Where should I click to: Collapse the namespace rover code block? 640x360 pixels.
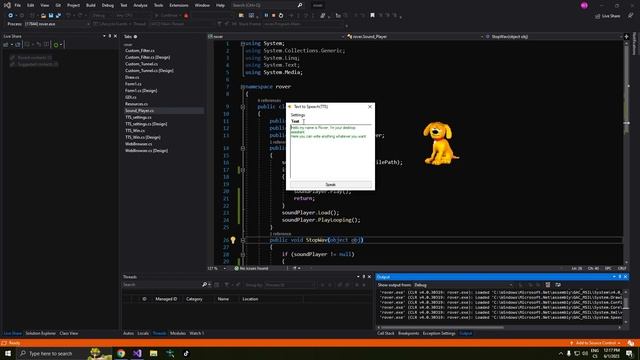[x=242, y=87]
